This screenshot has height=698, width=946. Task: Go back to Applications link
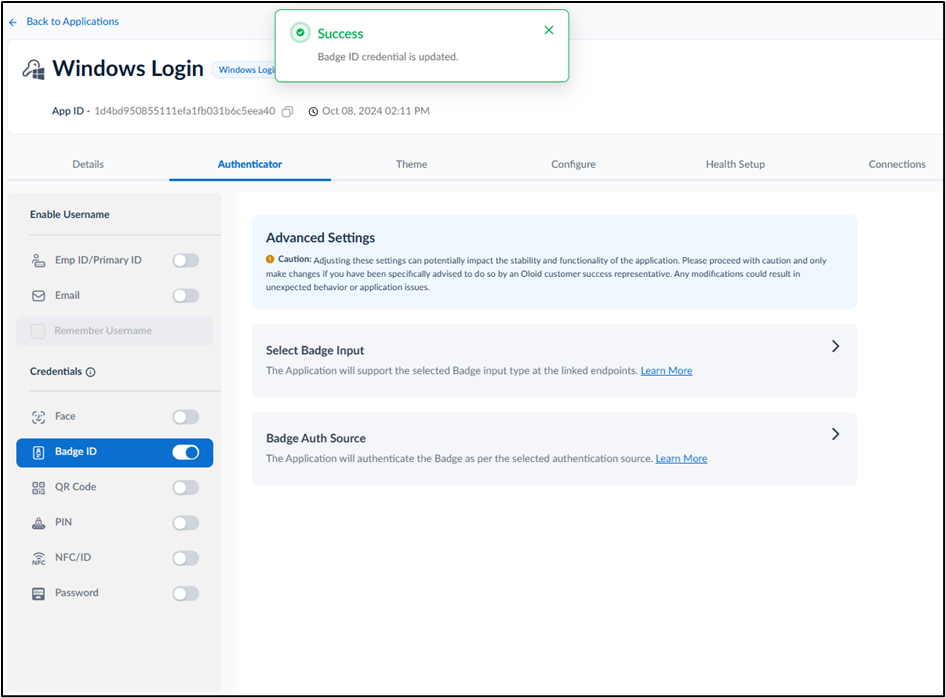point(72,22)
